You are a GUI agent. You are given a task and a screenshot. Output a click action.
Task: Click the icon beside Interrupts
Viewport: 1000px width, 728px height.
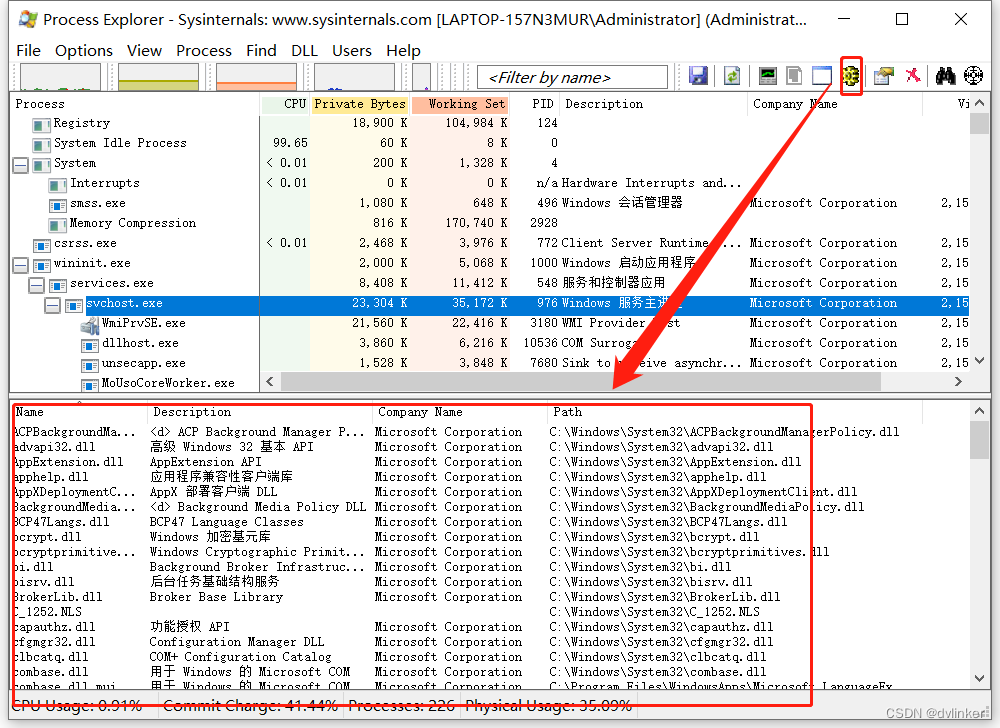tap(58, 184)
